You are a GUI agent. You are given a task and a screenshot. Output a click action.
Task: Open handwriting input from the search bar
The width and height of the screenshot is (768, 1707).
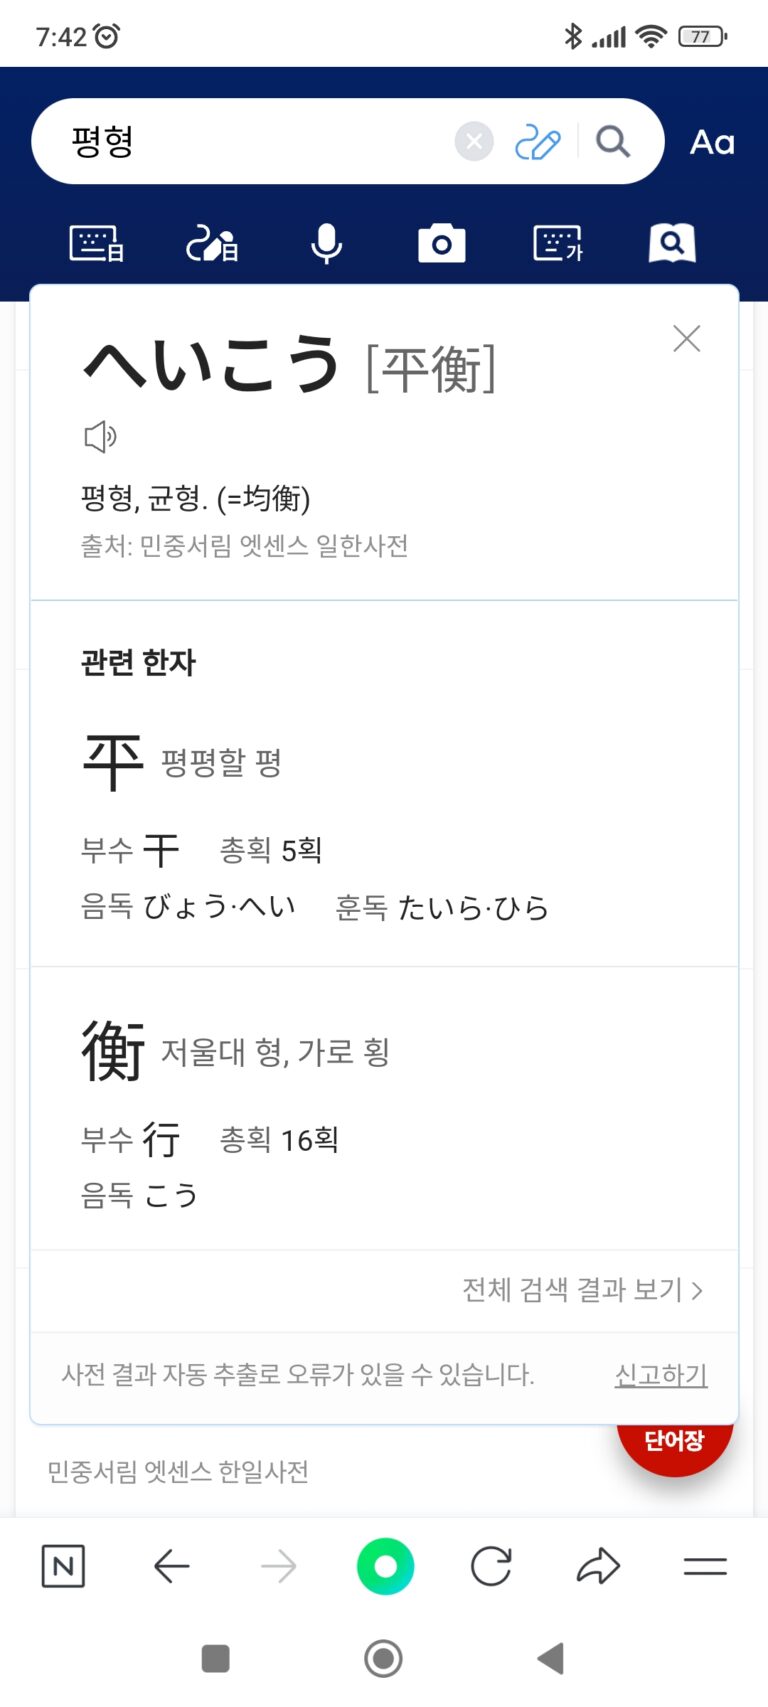click(537, 143)
